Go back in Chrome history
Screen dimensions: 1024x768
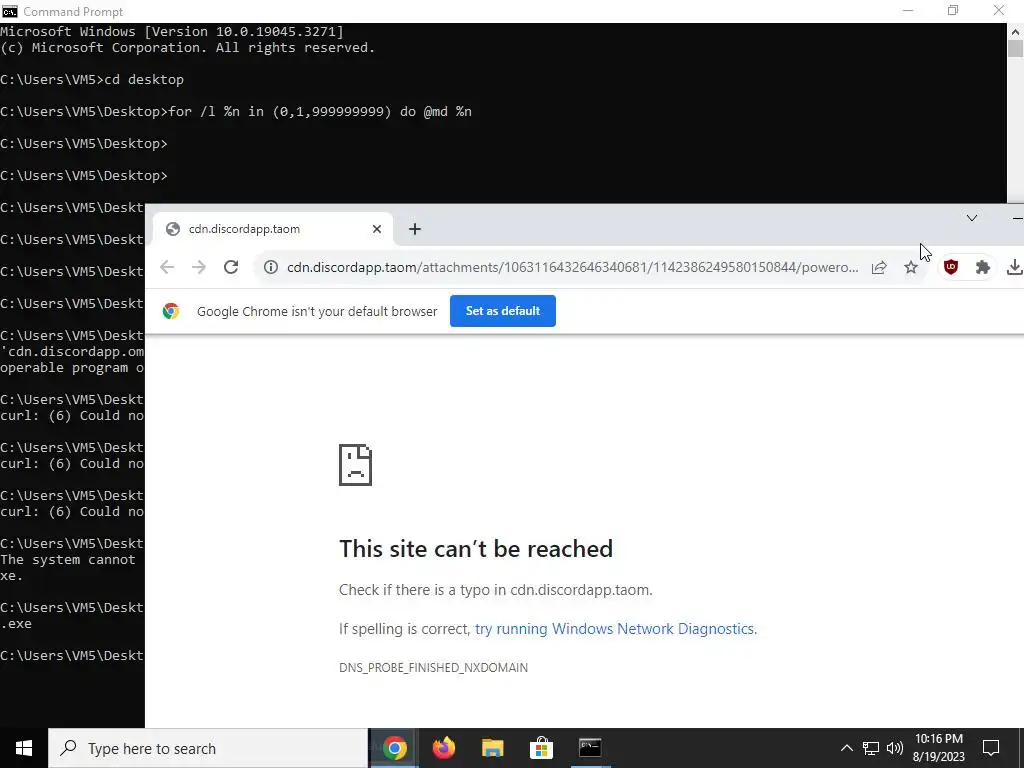point(167,267)
